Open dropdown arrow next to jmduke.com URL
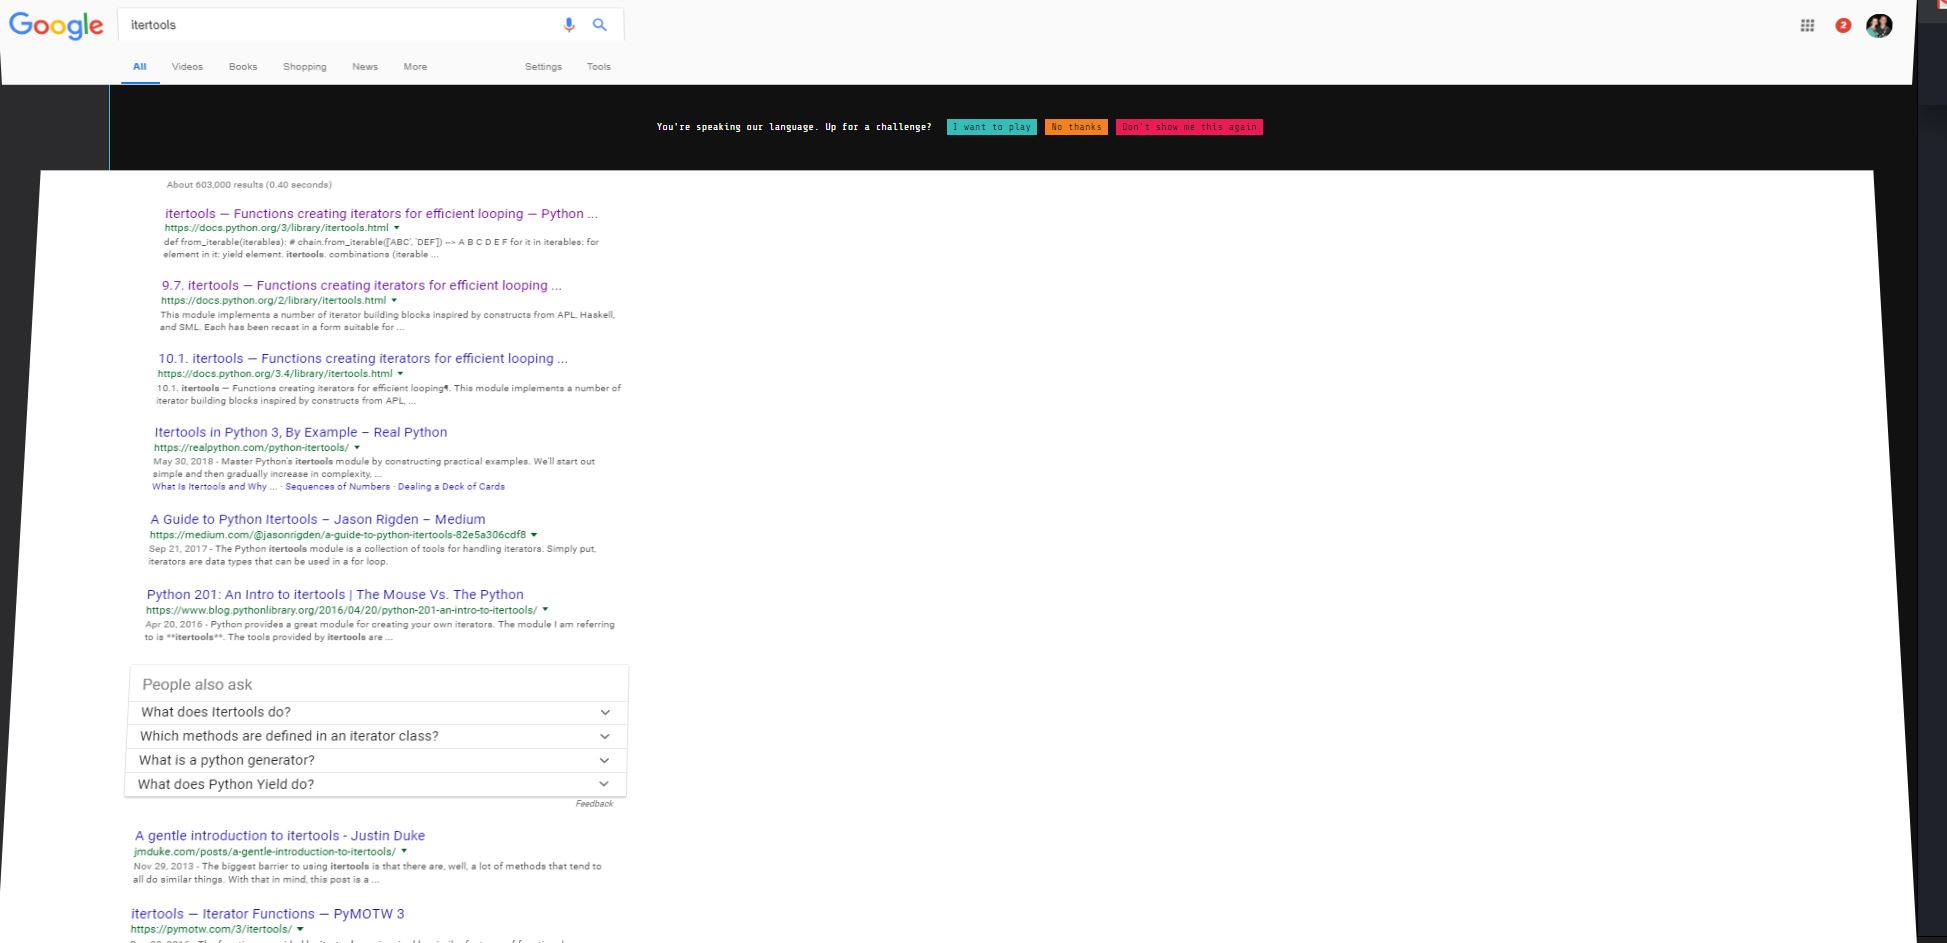This screenshot has height=943, width=1947. pyautogui.click(x=403, y=852)
